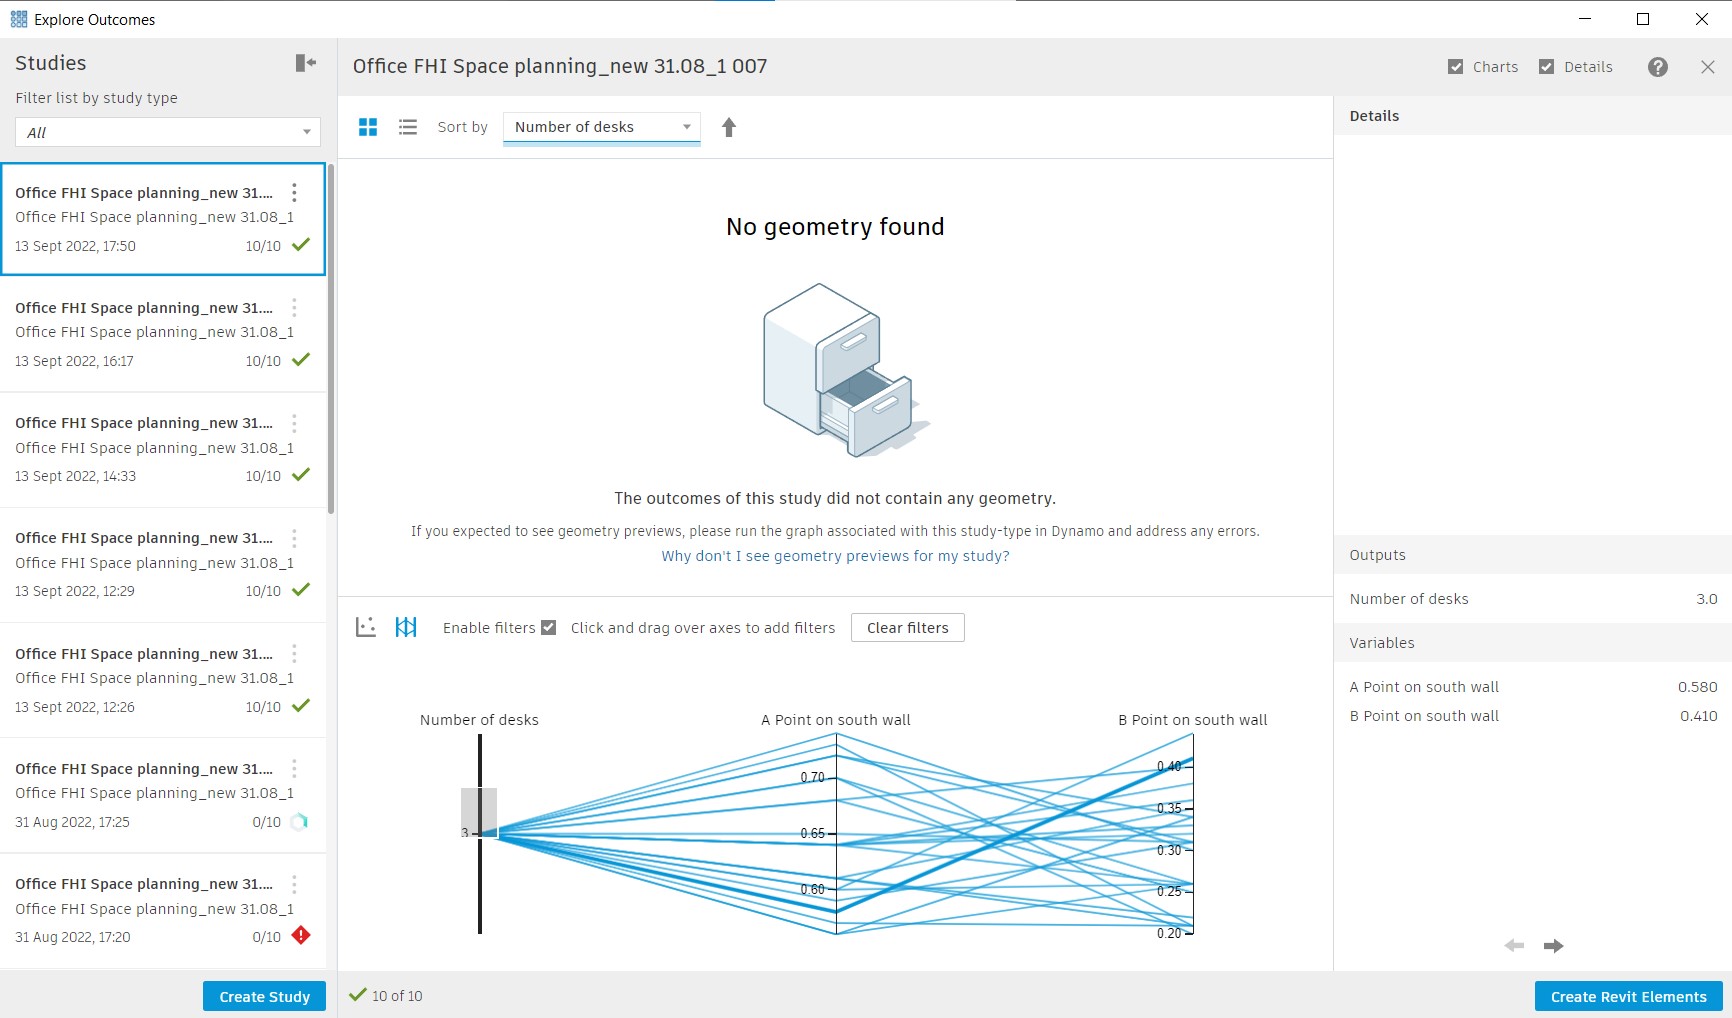
Task: Select the study from 13 Sept 2022, 14:33
Action: [x=163, y=449]
